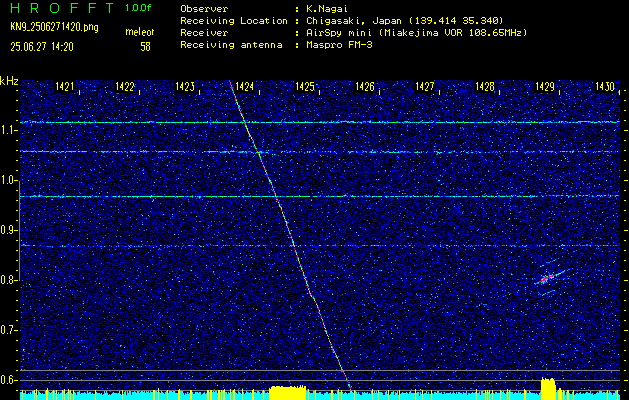Click the 1422 time axis marker
Screen dimensions: 629x400
(125, 86)
